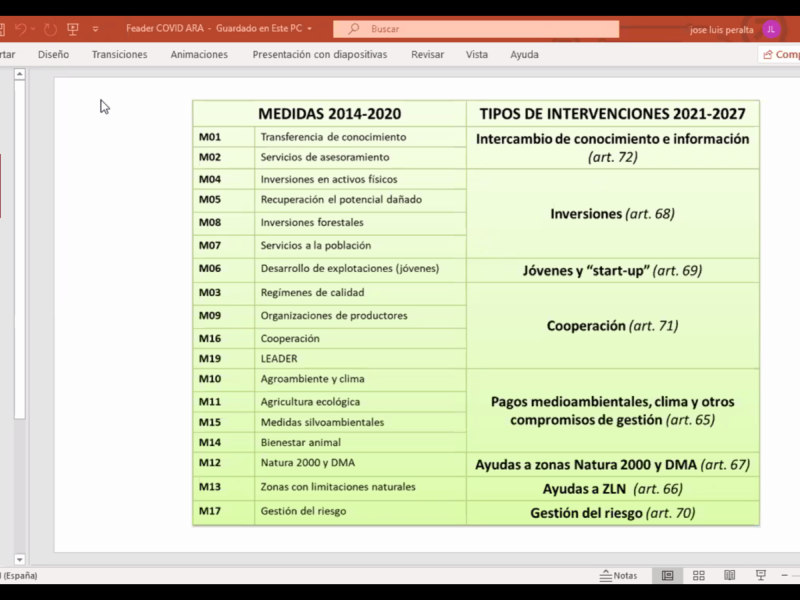This screenshot has height=600, width=800.
Task: Click Regímenes de calidad cell
Action: click(360, 293)
